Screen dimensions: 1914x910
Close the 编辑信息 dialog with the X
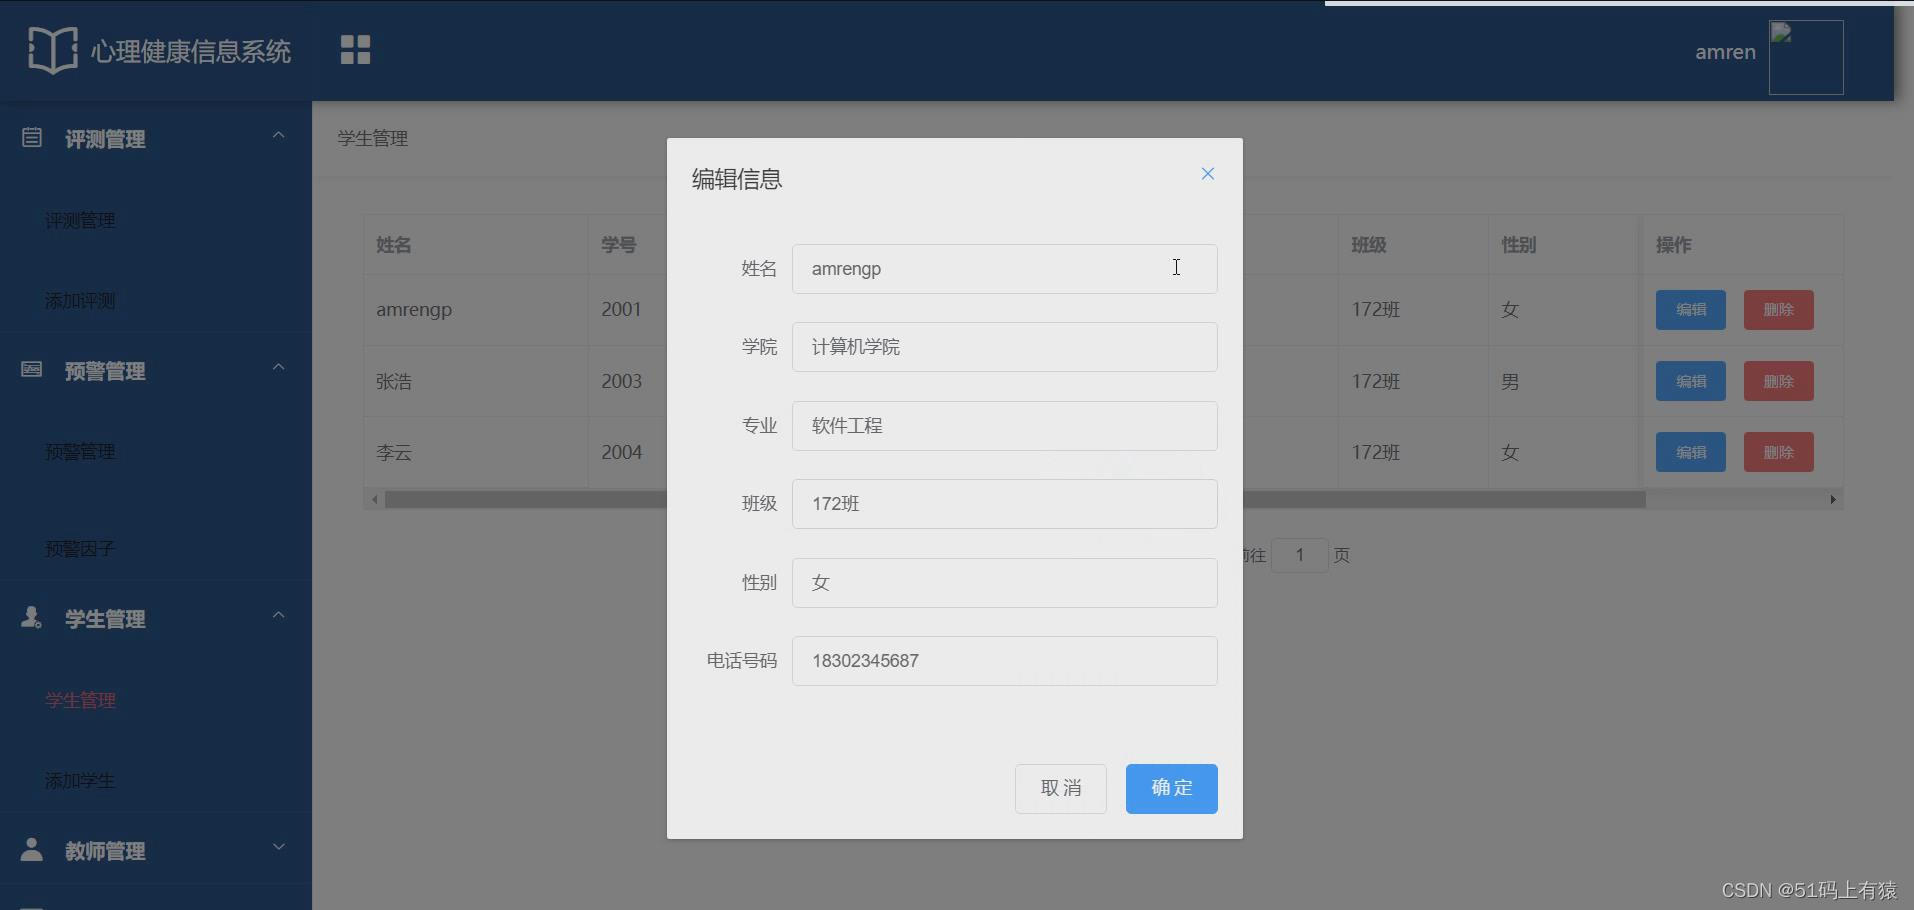tap(1207, 173)
